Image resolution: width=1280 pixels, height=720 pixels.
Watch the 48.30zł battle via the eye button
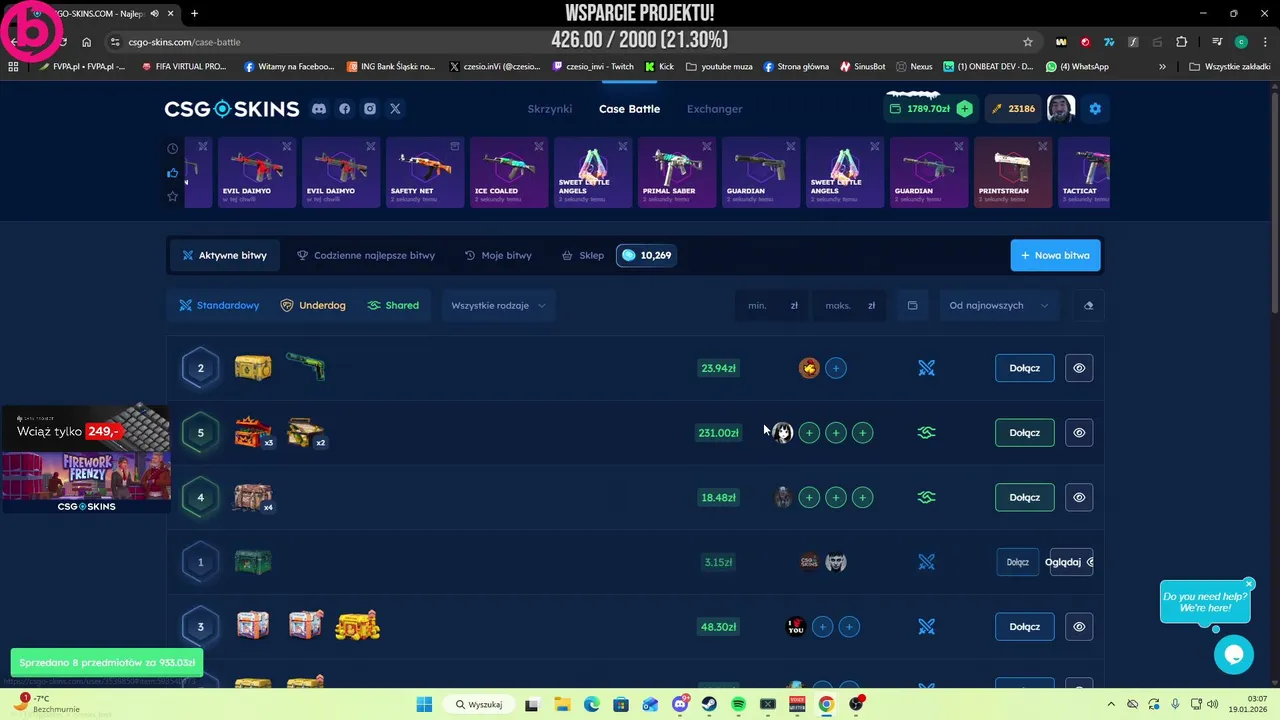tap(1079, 627)
